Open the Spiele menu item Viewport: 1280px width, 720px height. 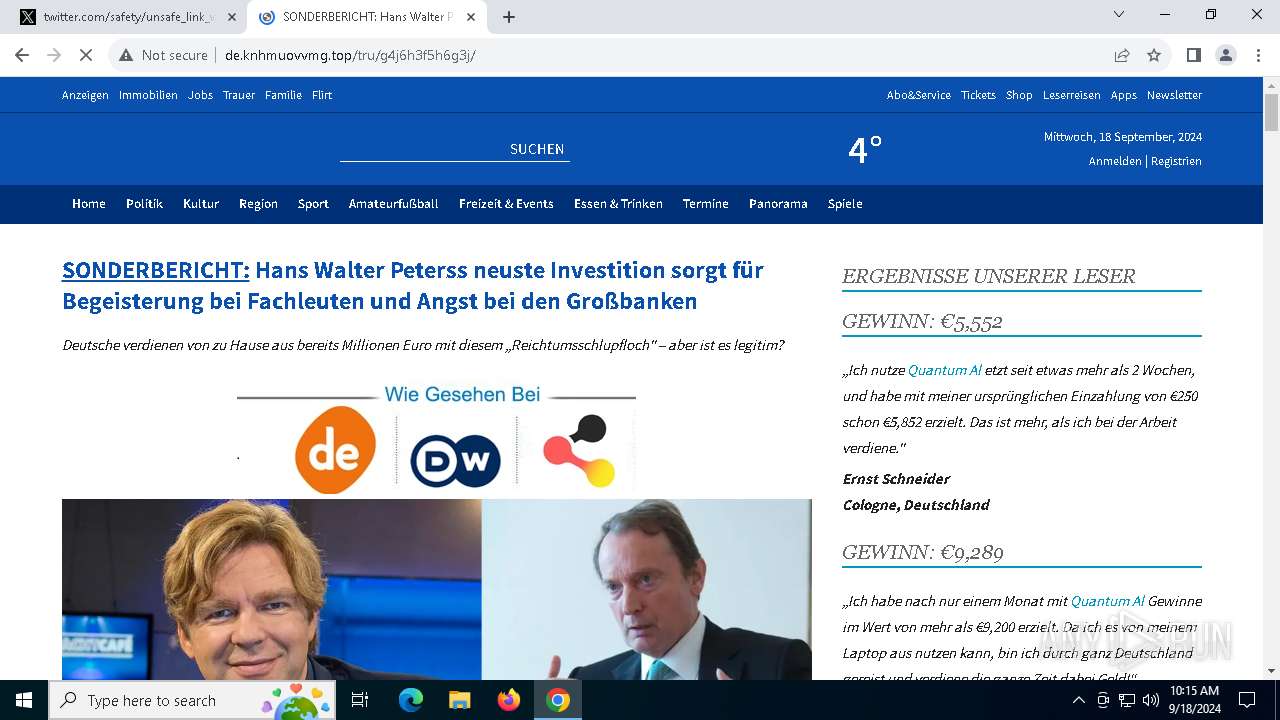(x=845, y=203)
